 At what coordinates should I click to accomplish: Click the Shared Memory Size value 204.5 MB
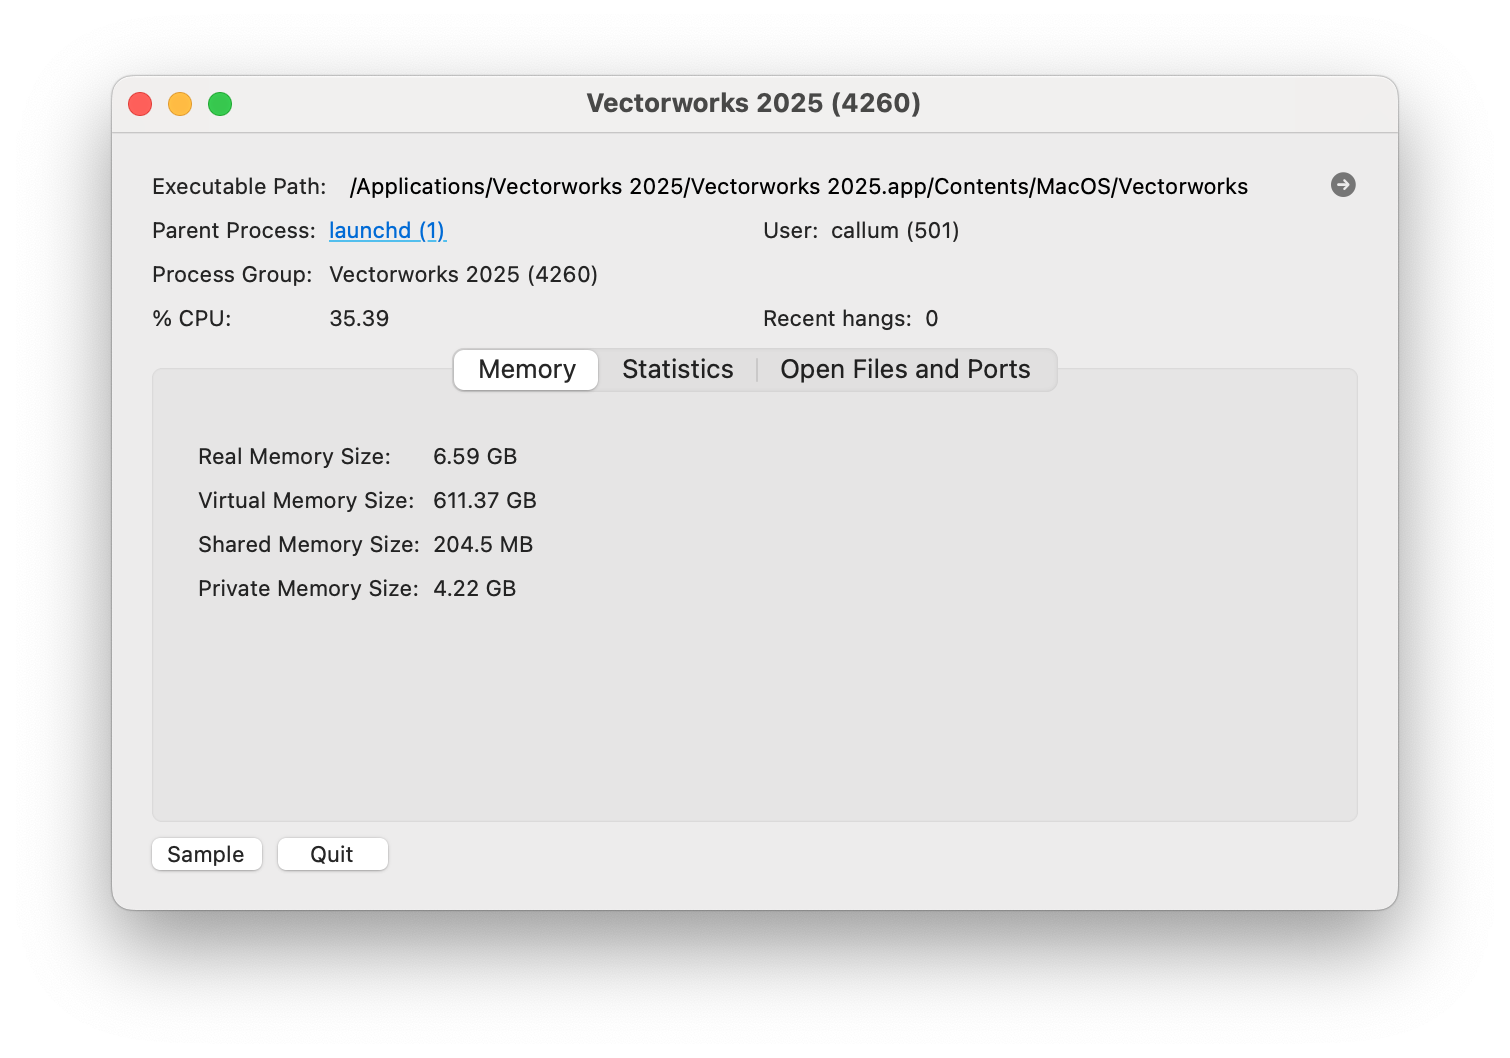pyautogui.click(x=483, y=545)
